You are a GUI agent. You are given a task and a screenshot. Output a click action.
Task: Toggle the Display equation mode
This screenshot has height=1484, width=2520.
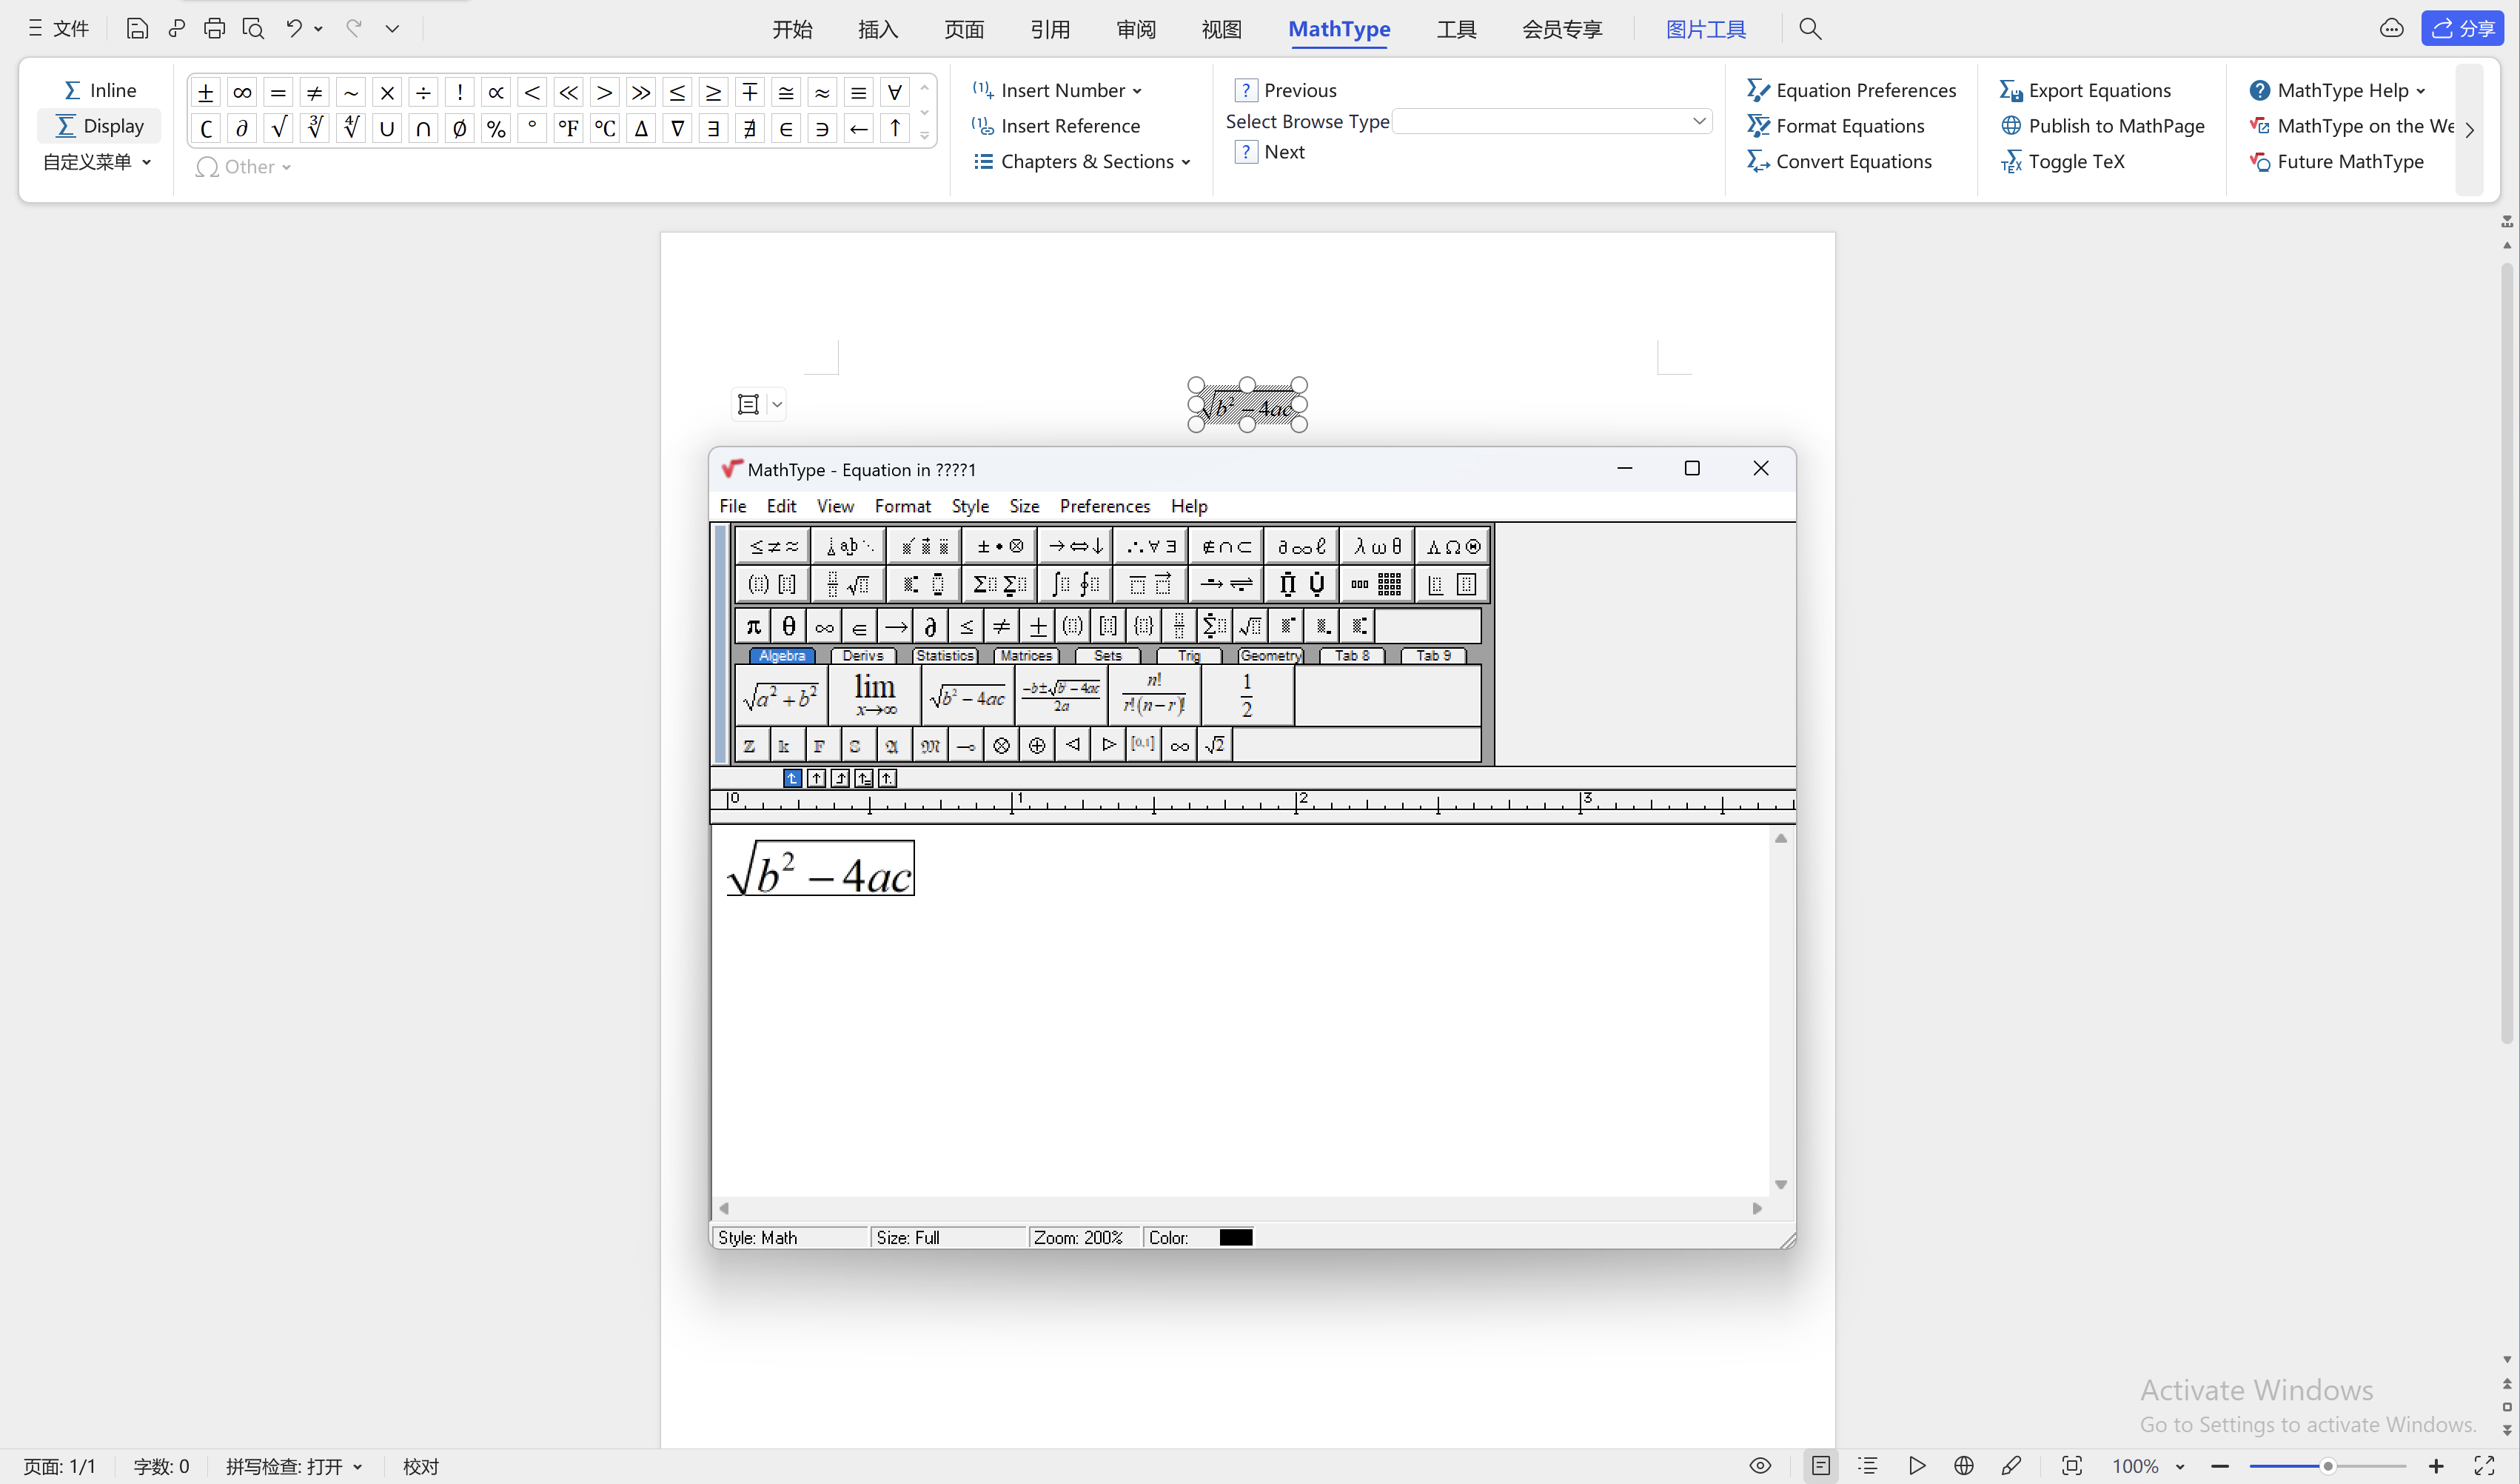click(x=99, y=124)
